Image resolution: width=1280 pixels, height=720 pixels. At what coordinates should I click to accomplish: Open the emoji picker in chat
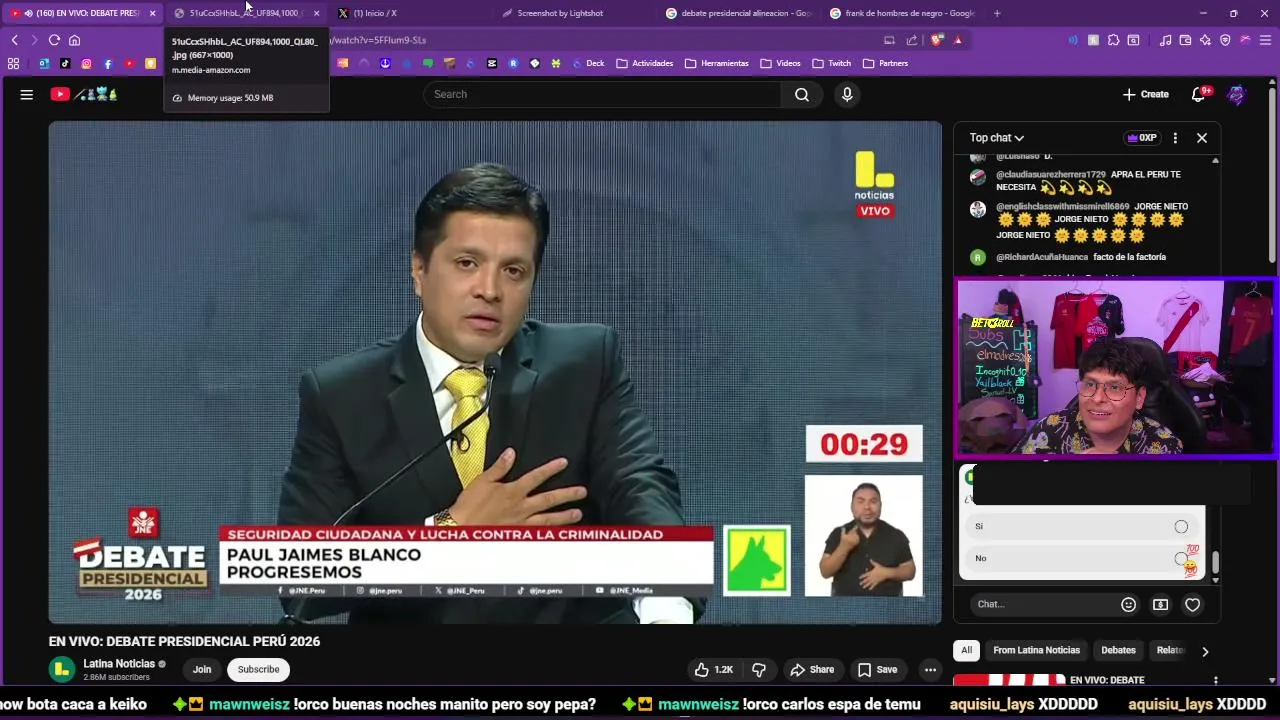[1129, 604]
